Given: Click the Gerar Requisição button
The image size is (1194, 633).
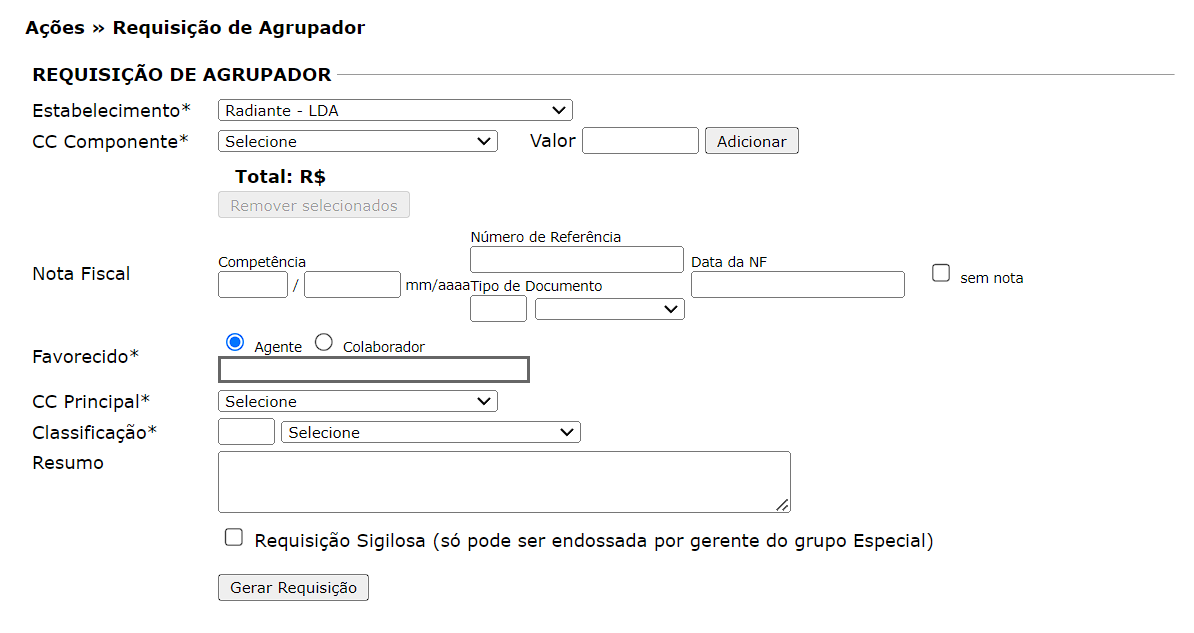Looking at the screenshot, I should click(293, 588).
